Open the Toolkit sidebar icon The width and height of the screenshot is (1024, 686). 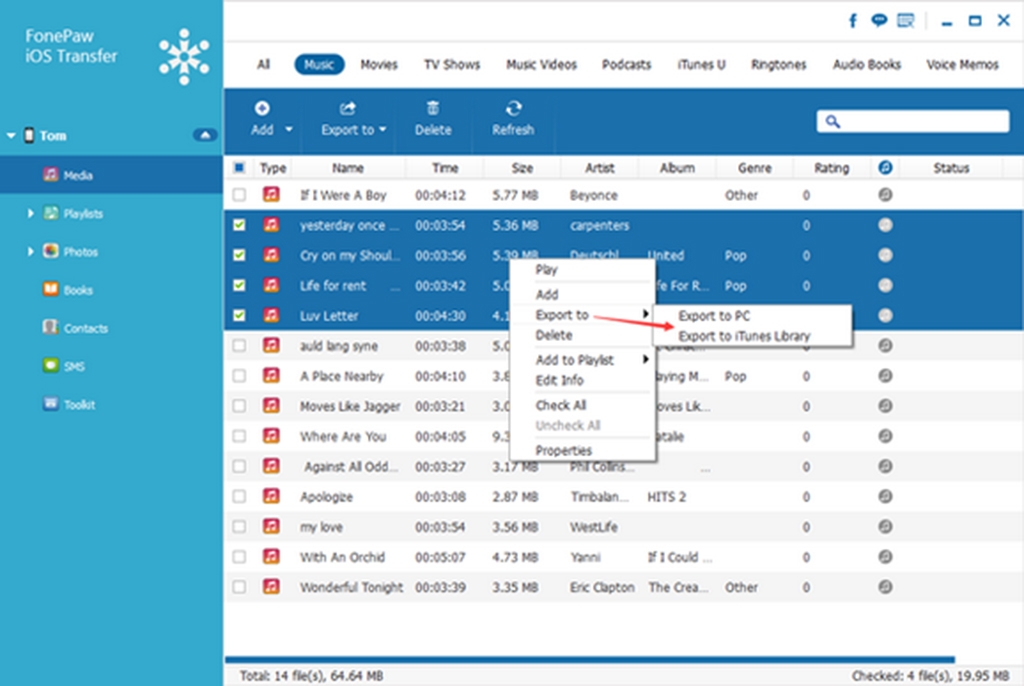point(52,405)
